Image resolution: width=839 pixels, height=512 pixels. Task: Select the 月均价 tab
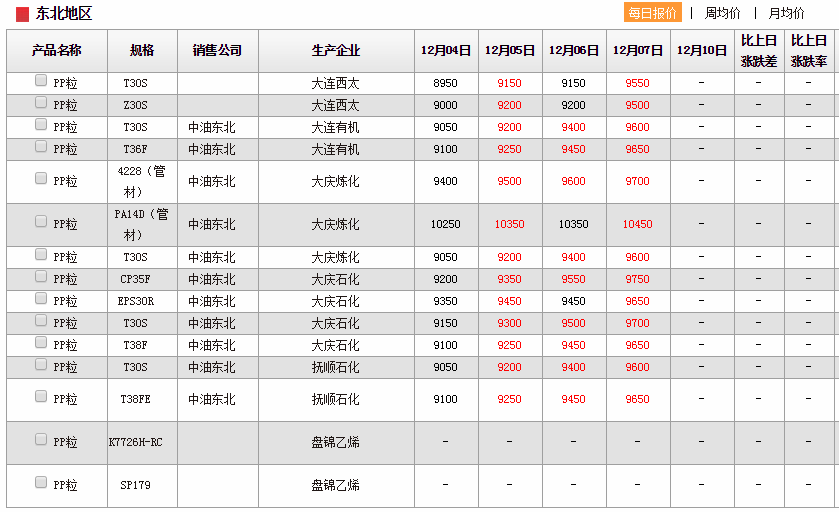point(786,13)
